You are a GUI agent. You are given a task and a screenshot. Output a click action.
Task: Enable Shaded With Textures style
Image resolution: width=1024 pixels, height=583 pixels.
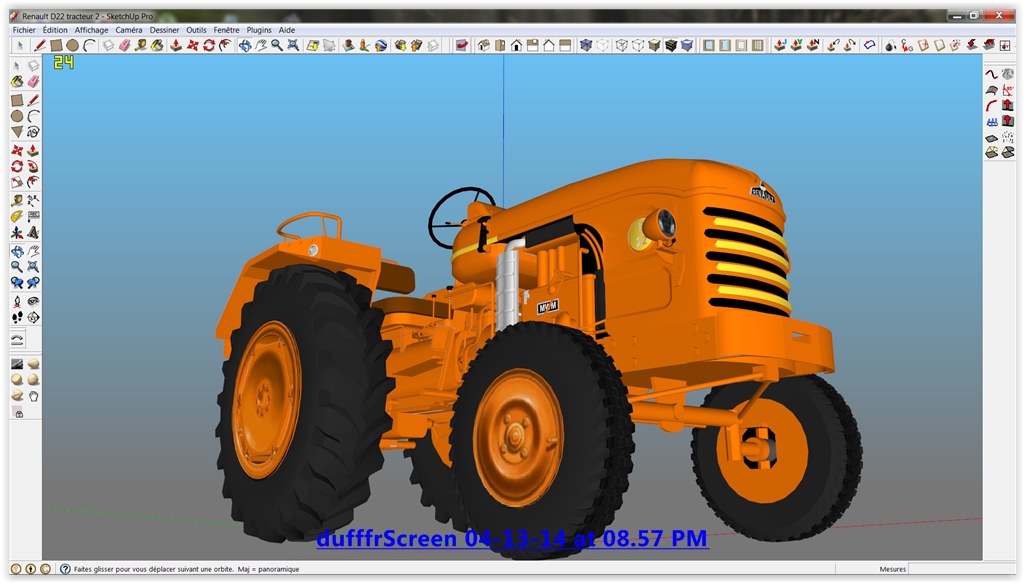(671, 45)
